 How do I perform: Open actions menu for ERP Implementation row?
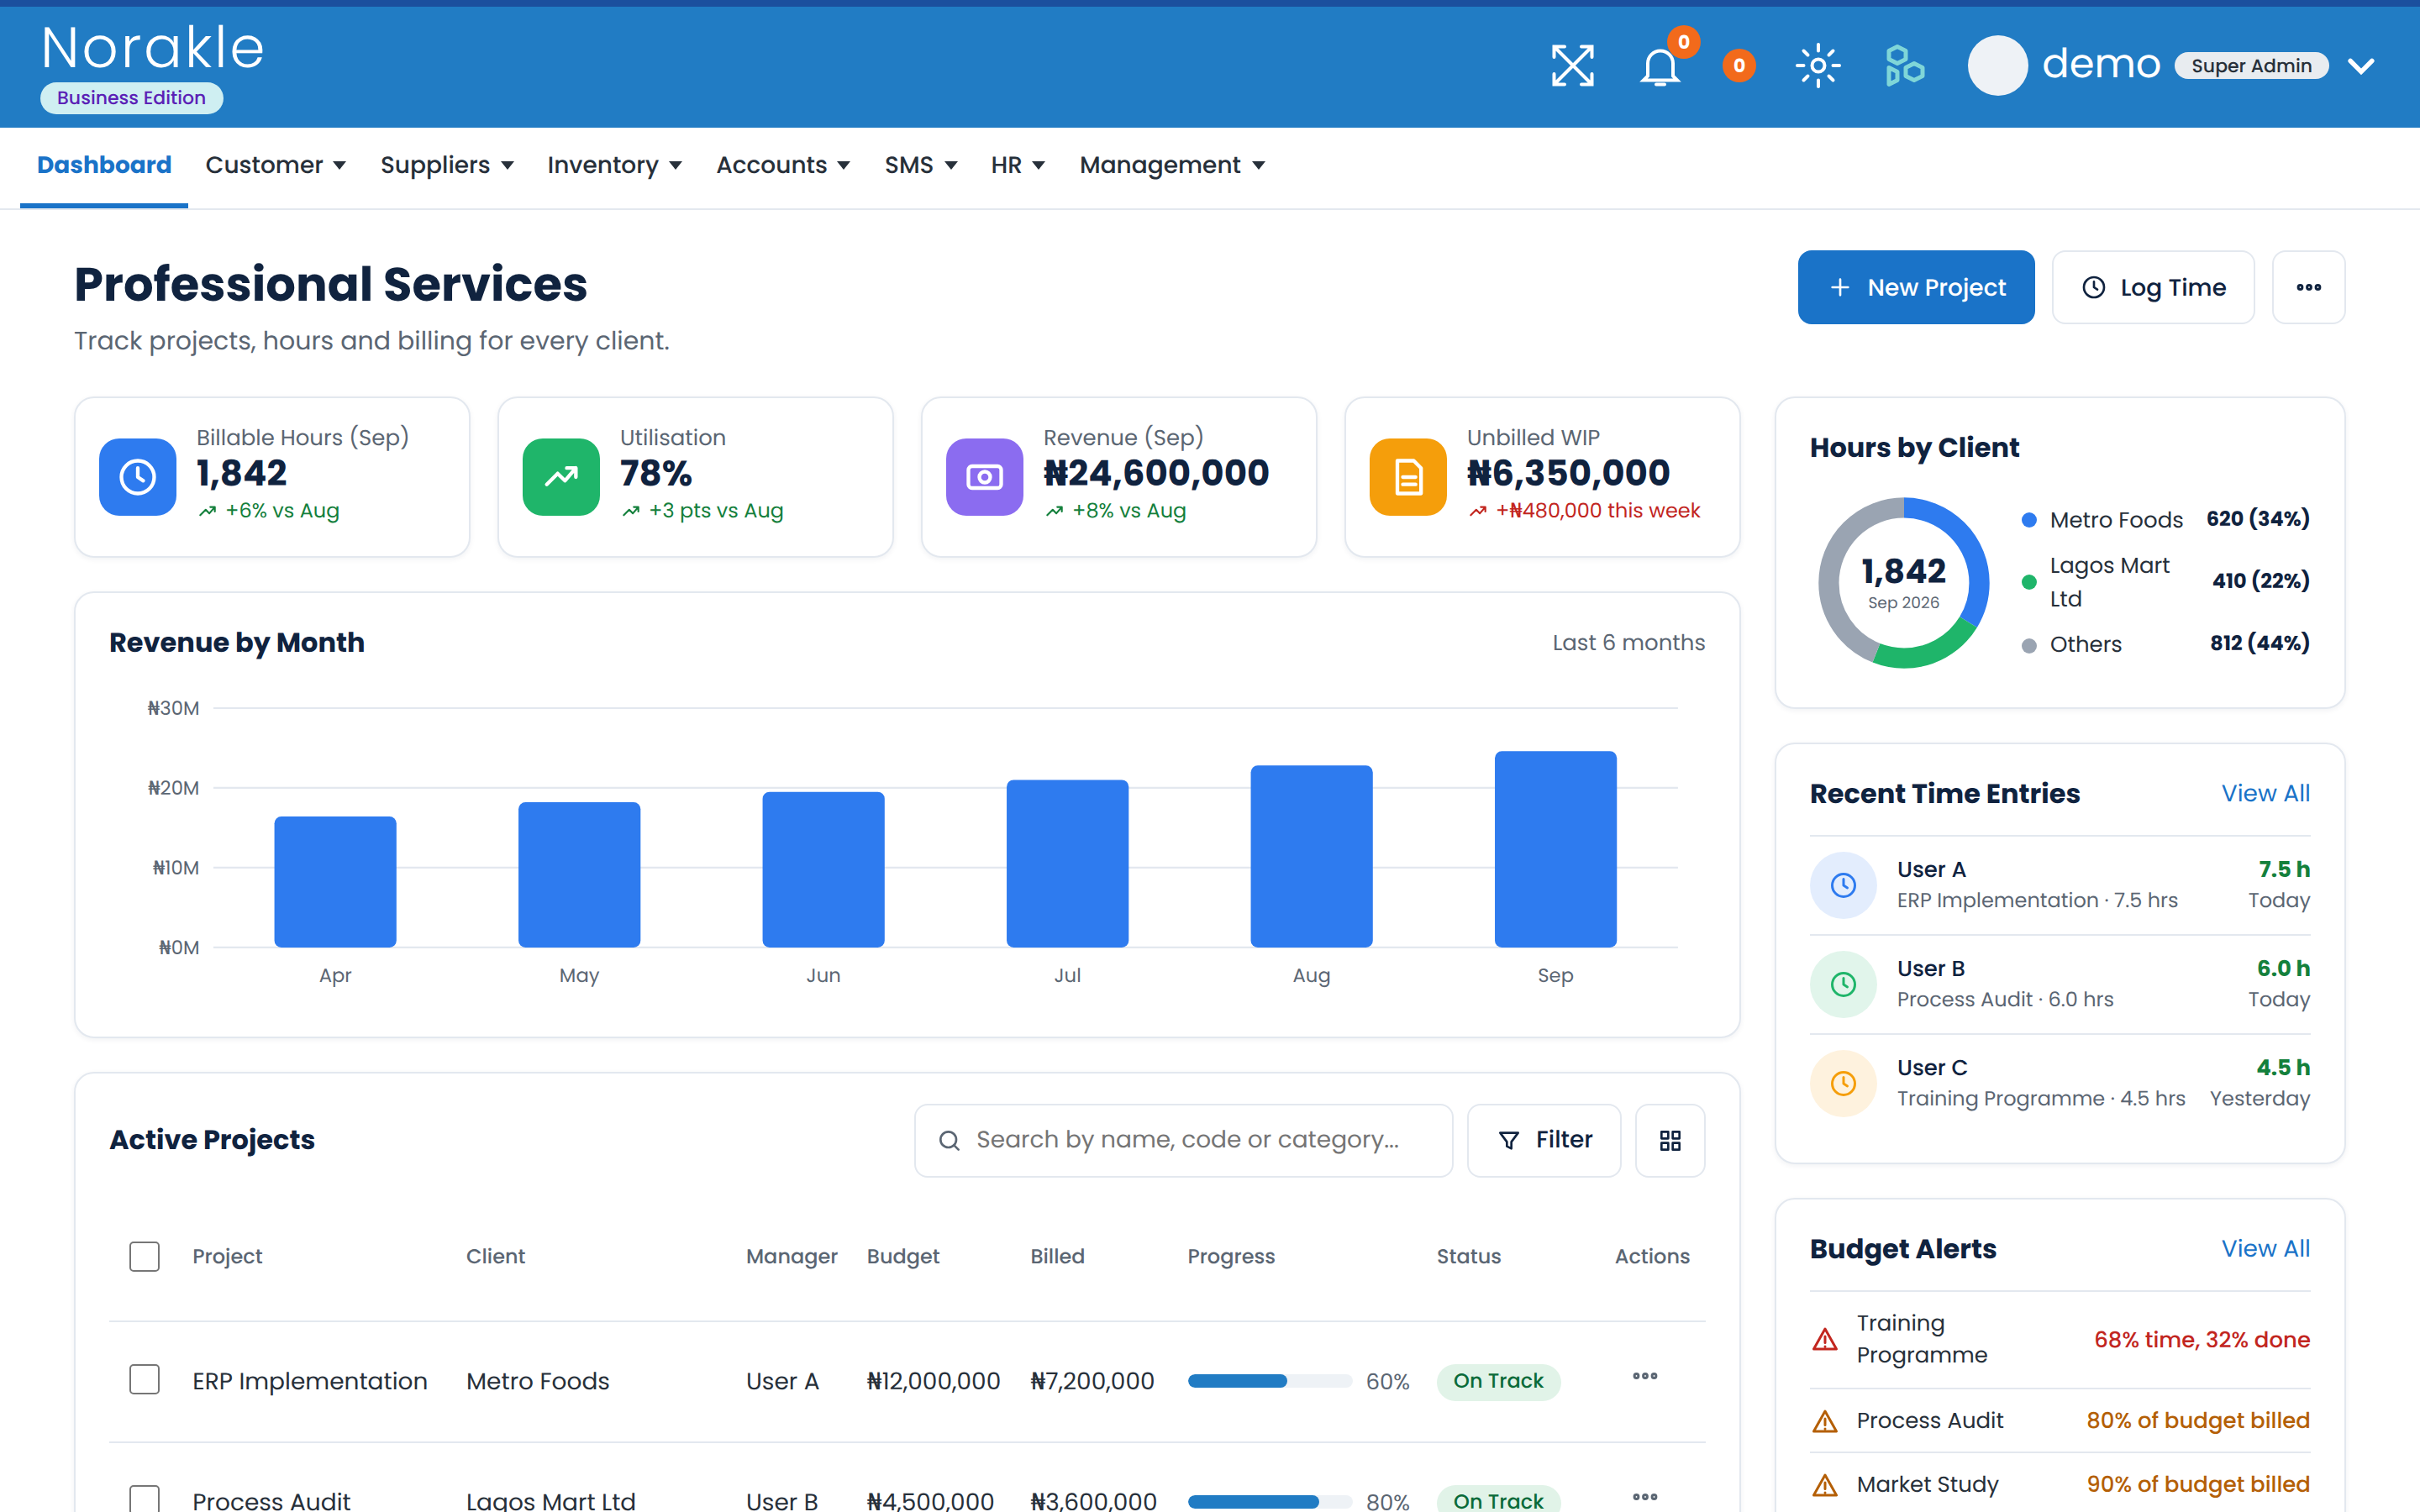(1645, 1377)
